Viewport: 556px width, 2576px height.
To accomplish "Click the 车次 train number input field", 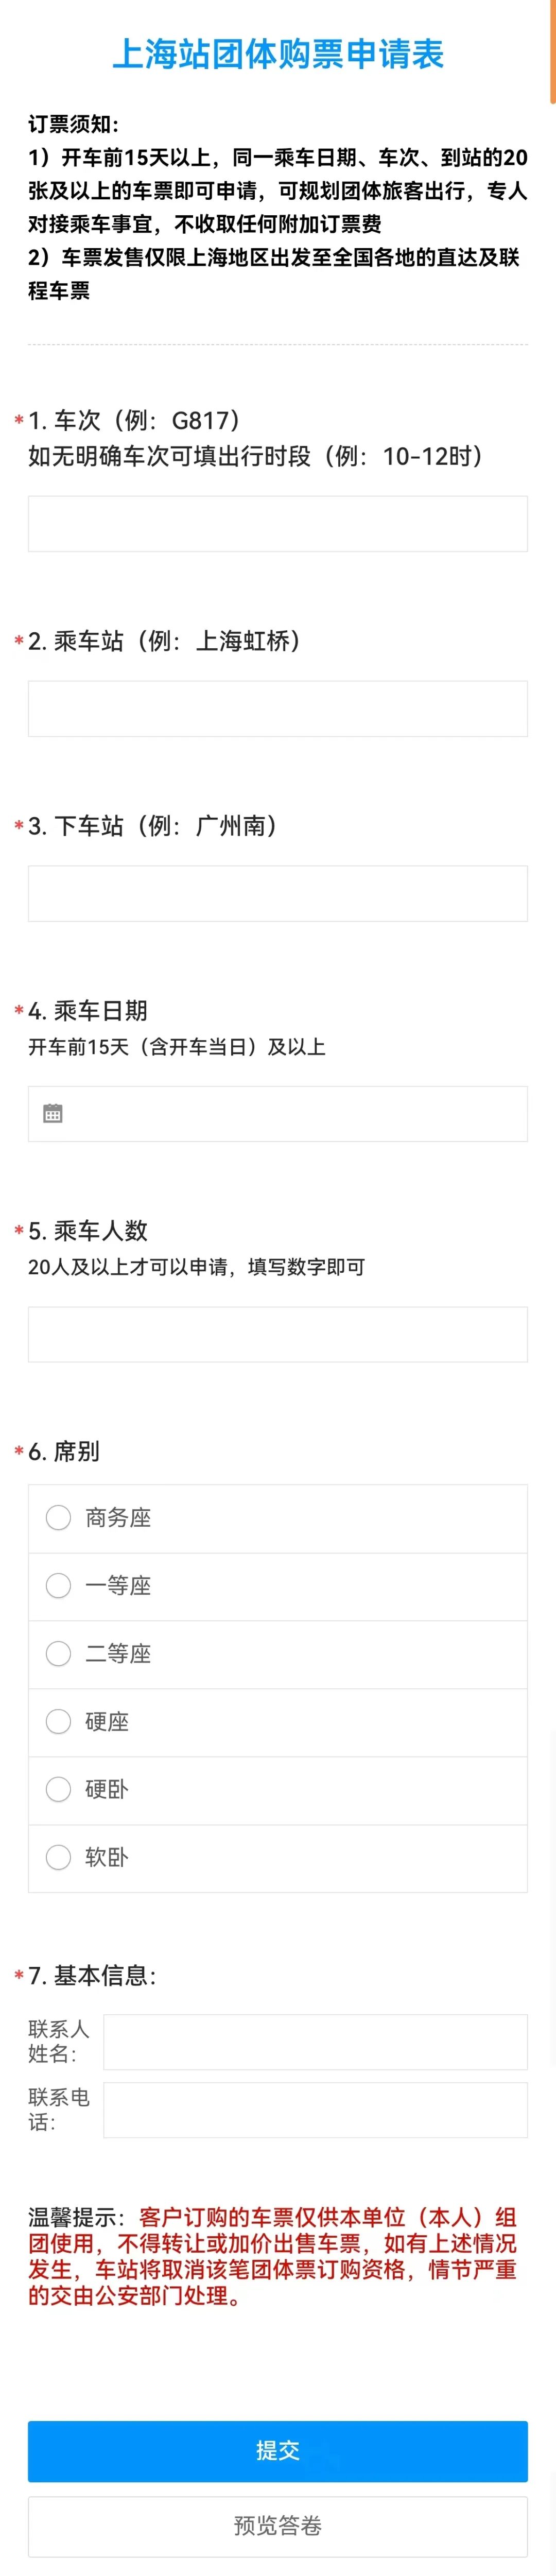I will [x=277, y=524].
